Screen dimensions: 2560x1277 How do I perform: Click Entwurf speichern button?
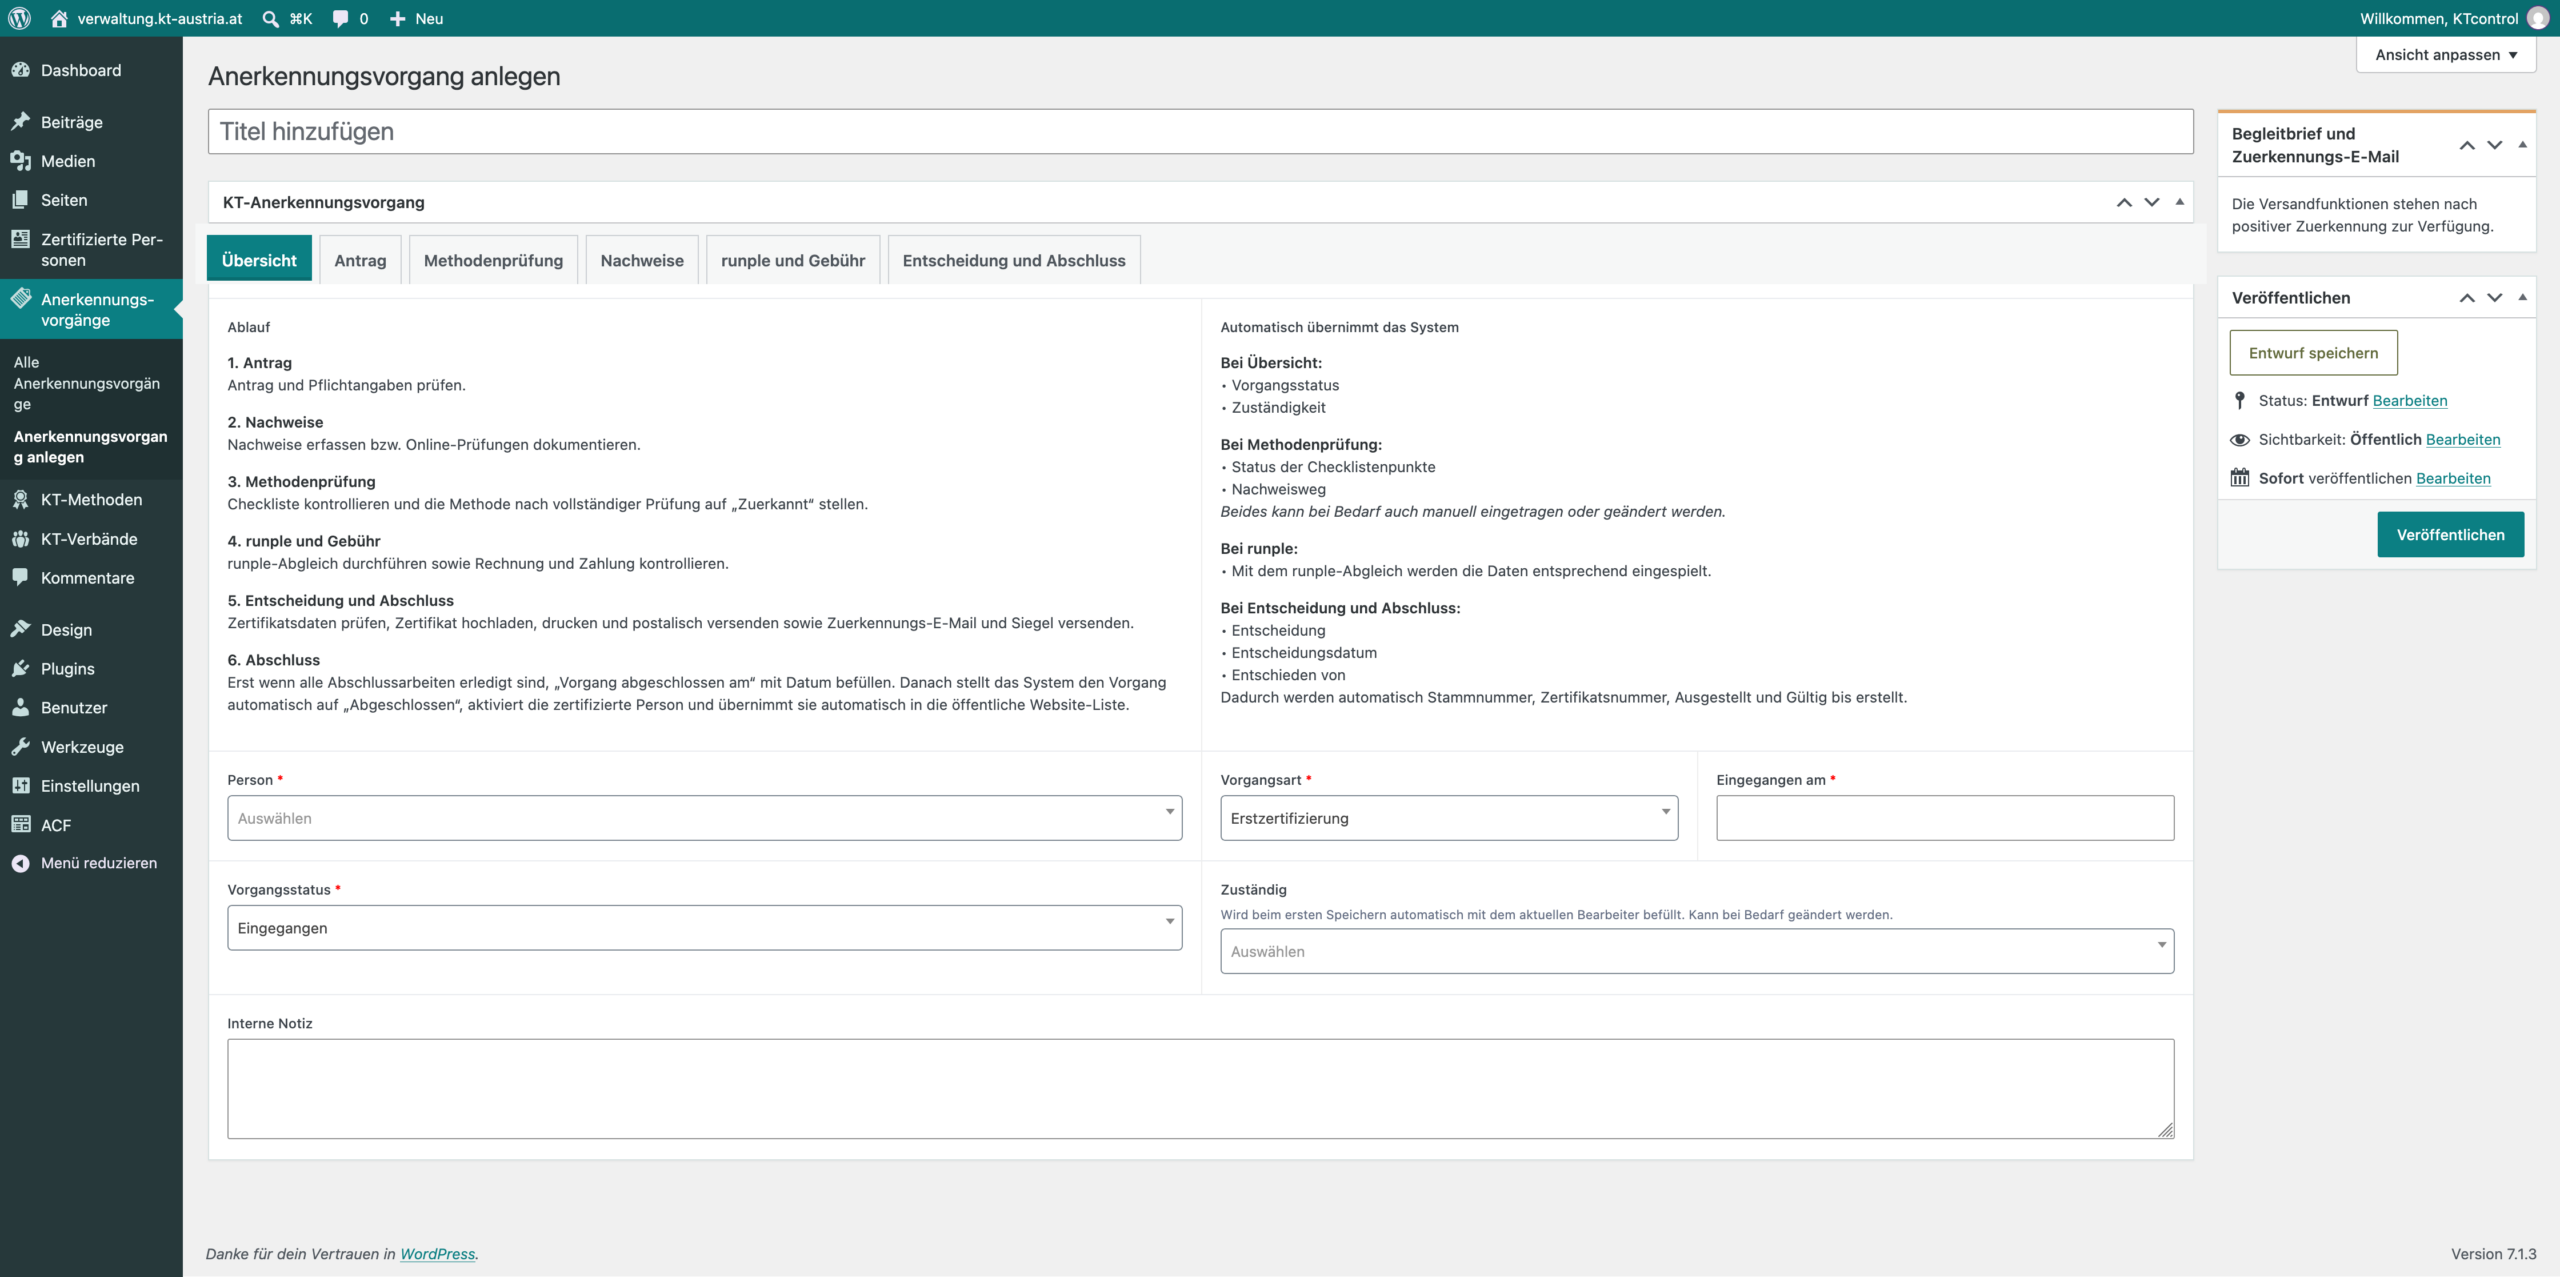click(x=2313, y=353)
